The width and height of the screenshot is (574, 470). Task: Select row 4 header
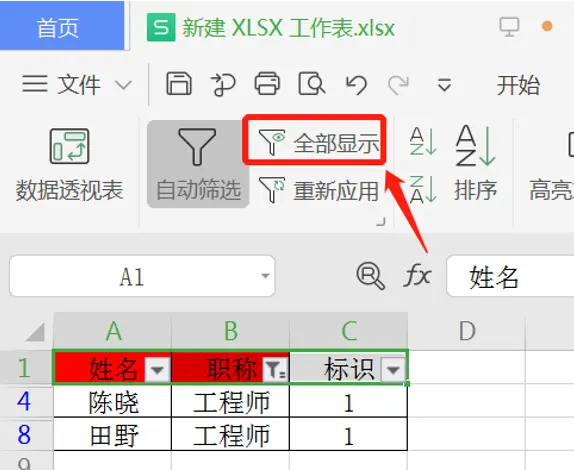coord(26,401)
